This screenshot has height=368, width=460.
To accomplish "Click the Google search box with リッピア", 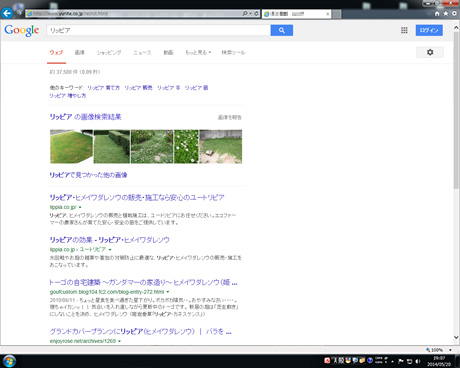I will coord(158,30).
